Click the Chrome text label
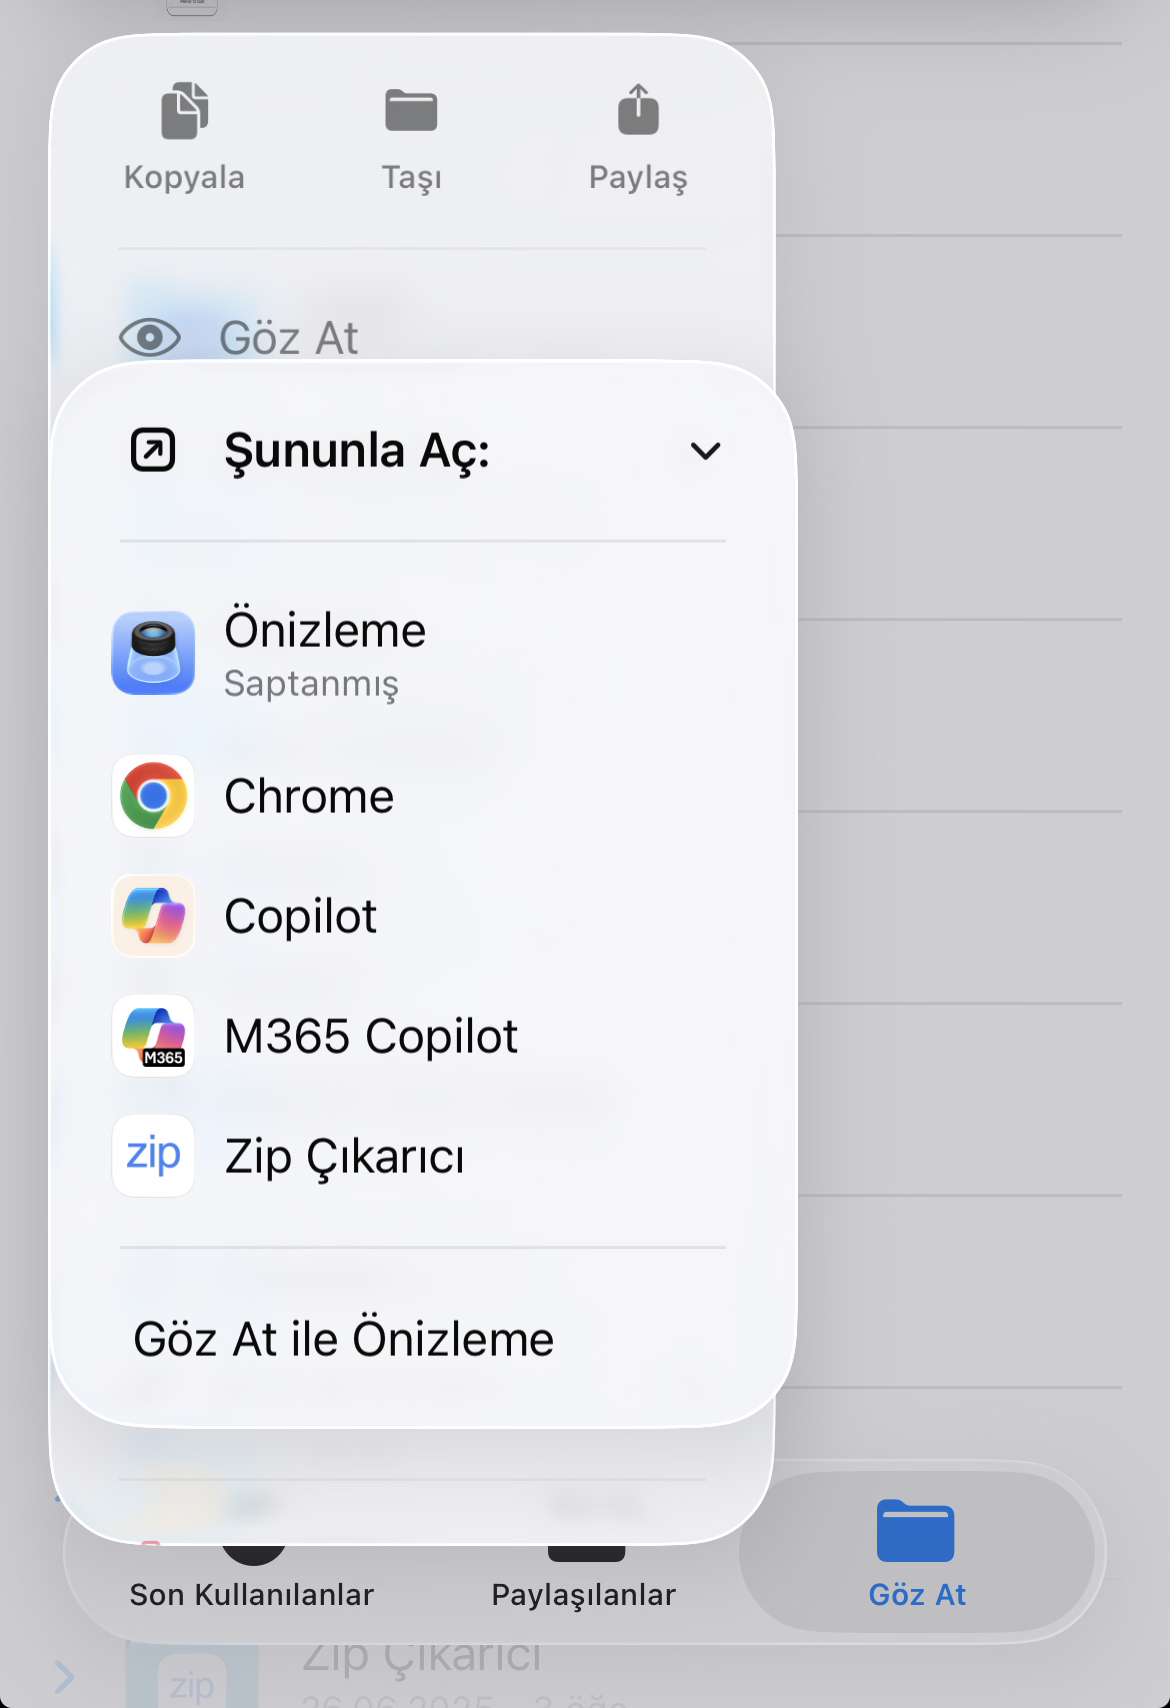1170x1708 pixels. click(x=309, y=796)
